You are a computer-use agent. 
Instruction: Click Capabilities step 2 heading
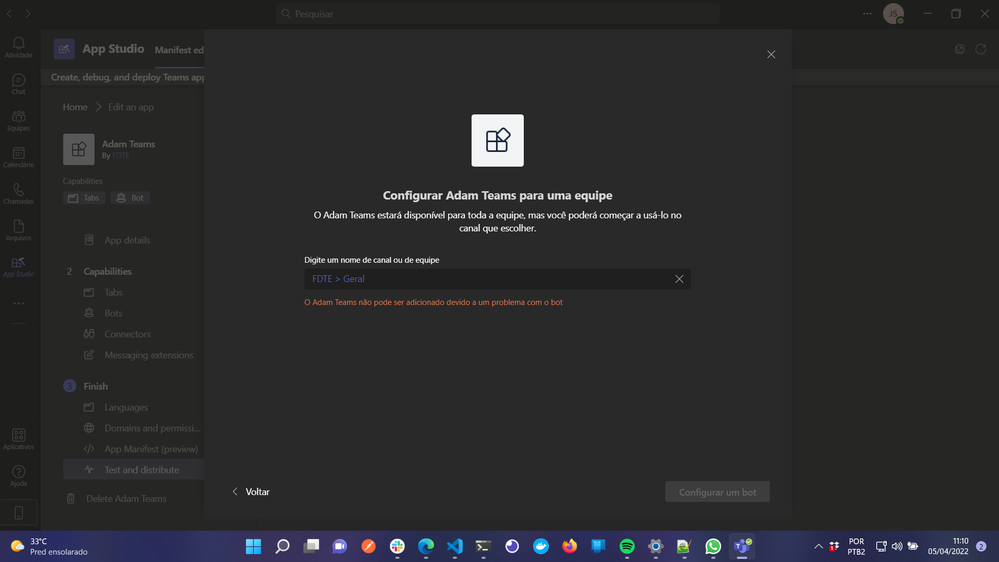108,271
